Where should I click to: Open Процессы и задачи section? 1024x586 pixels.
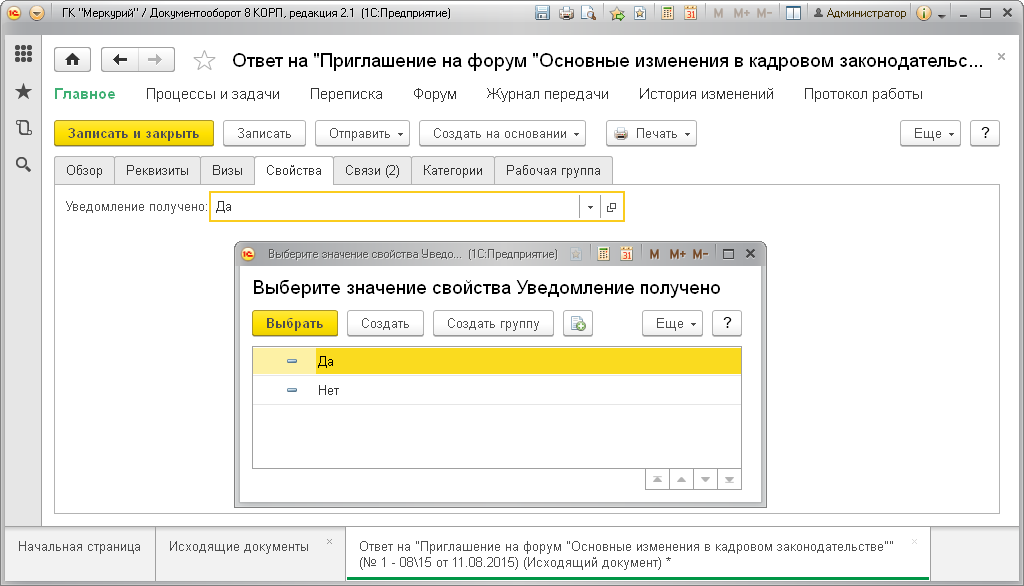[x=213, y=94]
